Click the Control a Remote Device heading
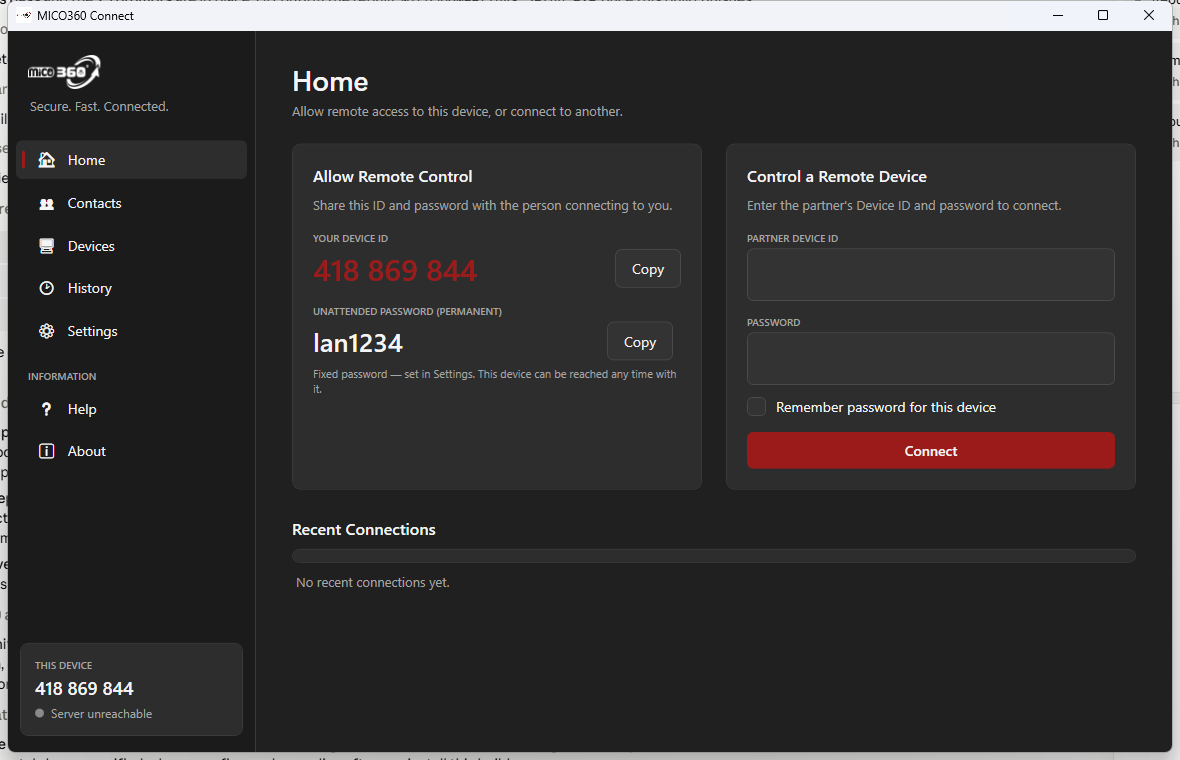The width and height of the screenshot is (1180, 760). (837, 177)
